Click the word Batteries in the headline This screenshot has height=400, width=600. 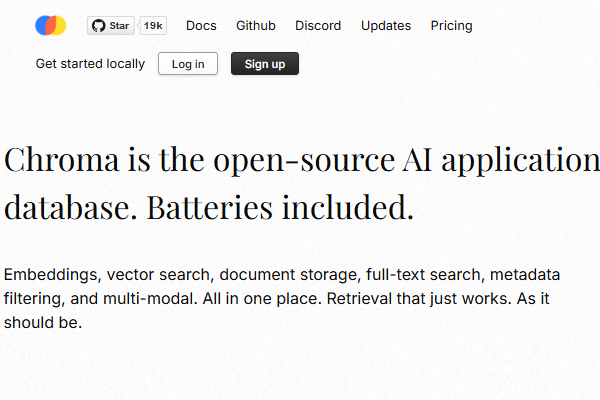[x=210, y=207]
